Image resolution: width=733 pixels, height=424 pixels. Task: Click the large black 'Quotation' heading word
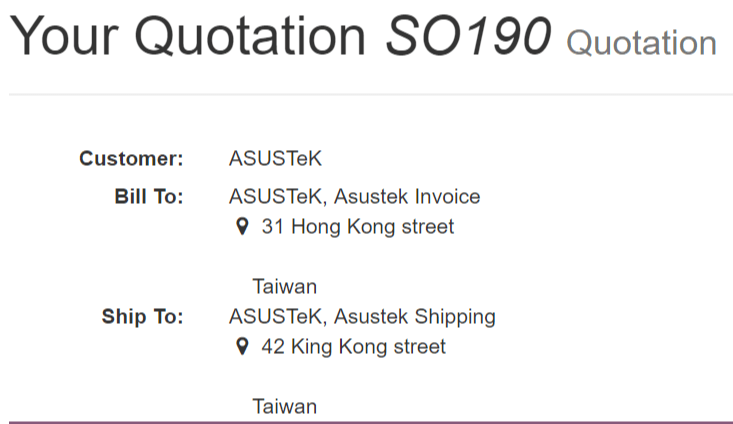click(x=250, y=36)
